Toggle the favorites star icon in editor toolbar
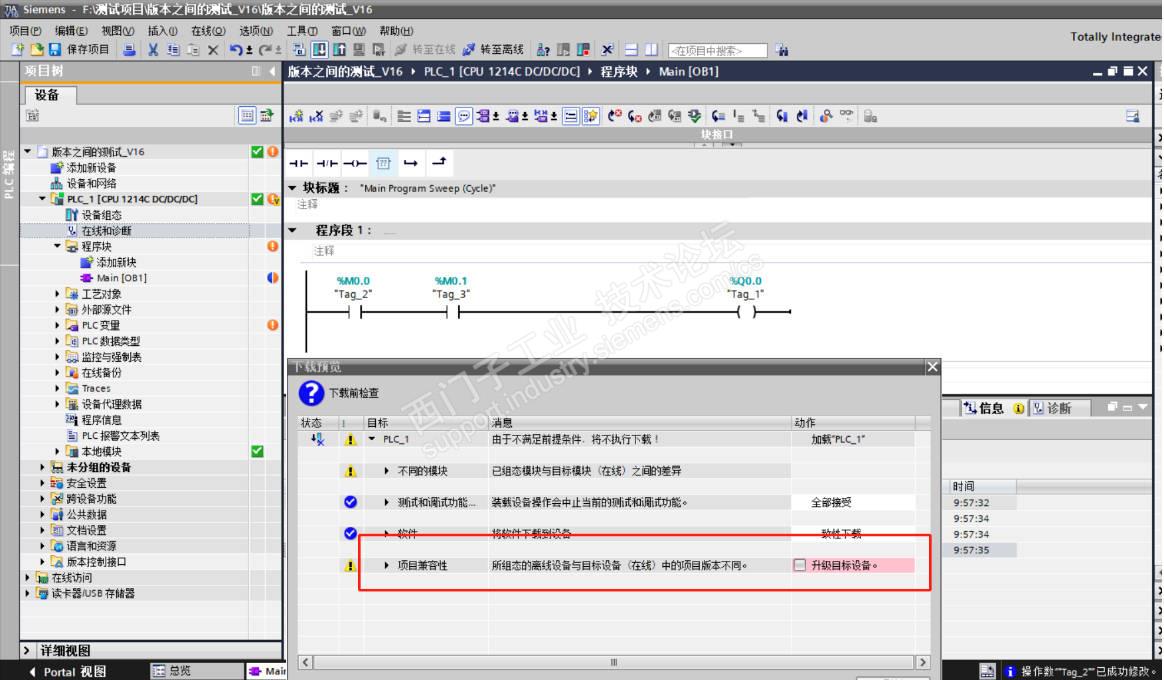The height and width of the screenshot is (680, 1164). point(591,116)
